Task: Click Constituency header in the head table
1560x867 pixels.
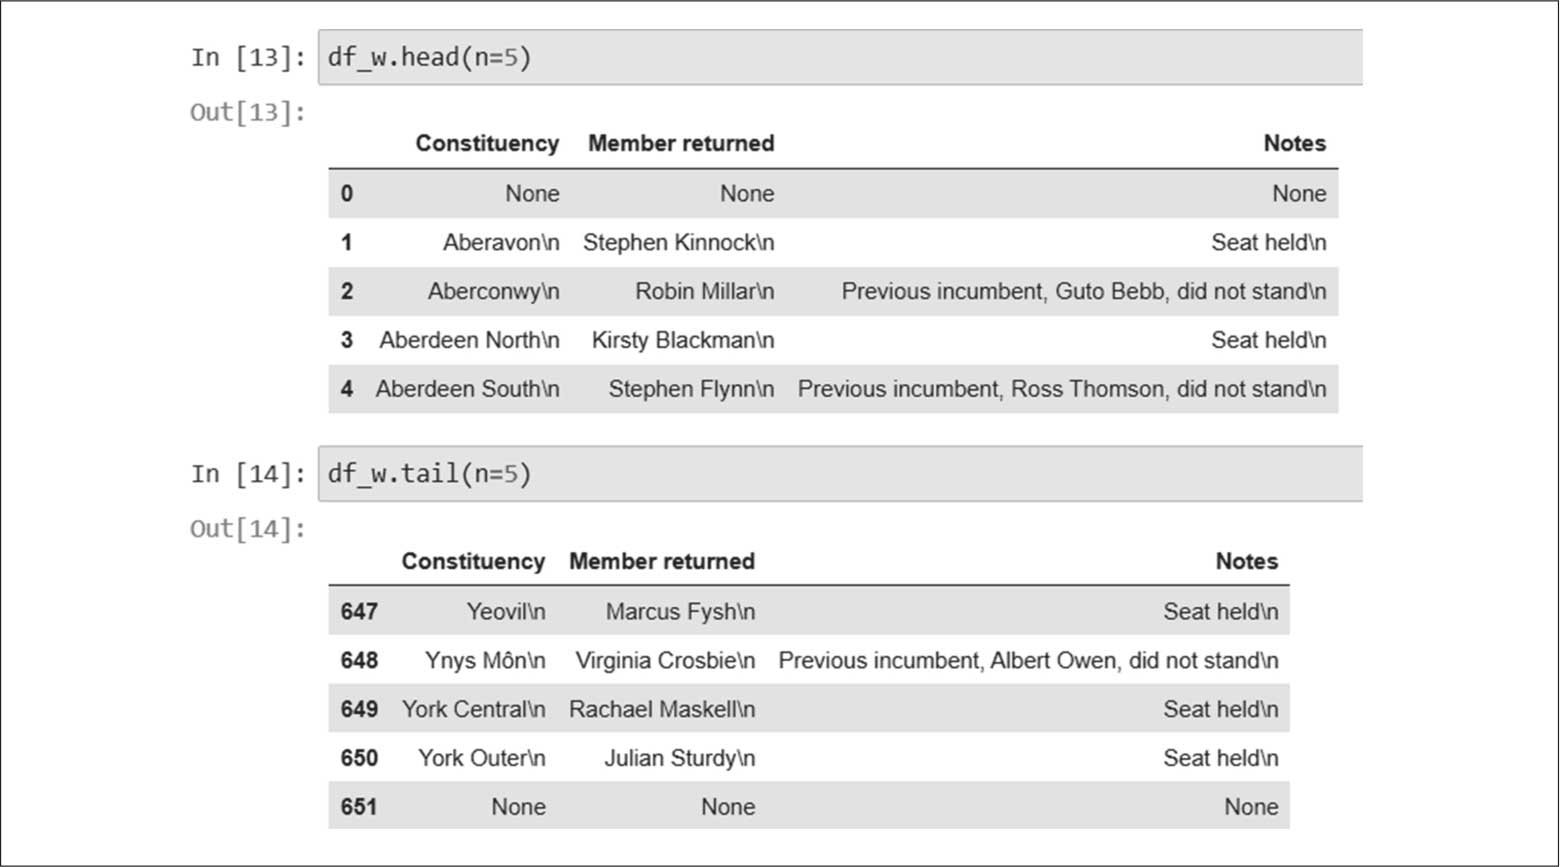Action: [487, 144]
